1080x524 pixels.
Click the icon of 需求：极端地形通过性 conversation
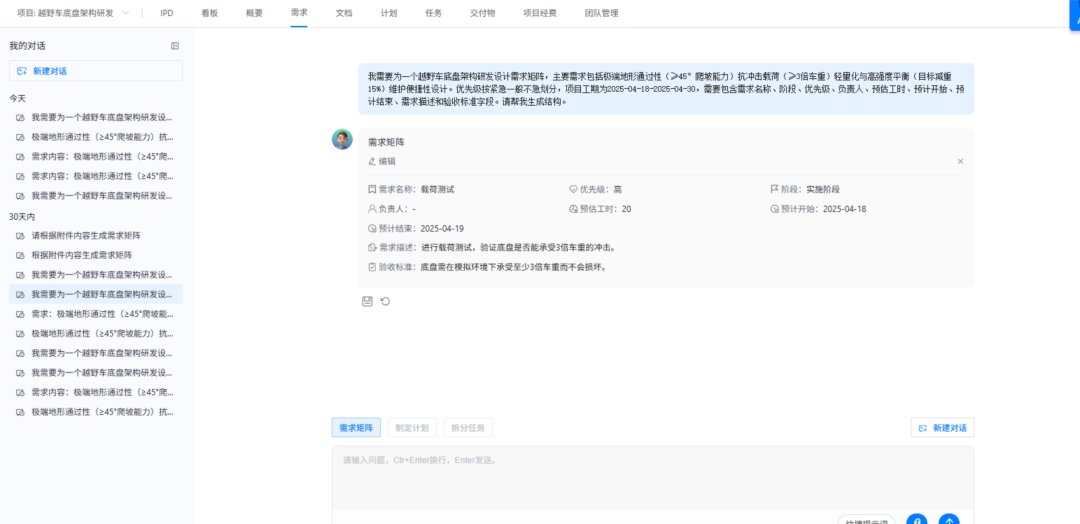pyautogui.click(x=21, y=314)
